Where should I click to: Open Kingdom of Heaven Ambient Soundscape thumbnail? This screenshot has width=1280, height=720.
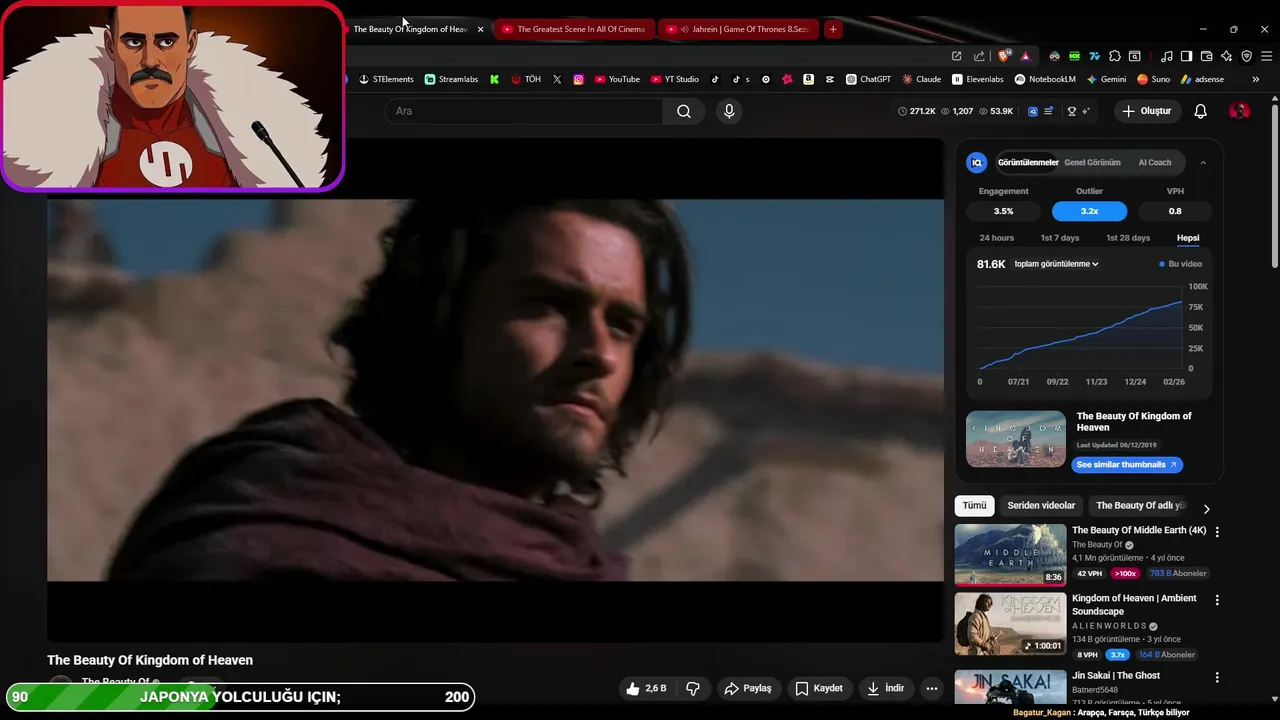pyautogui.click(x=1010, y=624)
